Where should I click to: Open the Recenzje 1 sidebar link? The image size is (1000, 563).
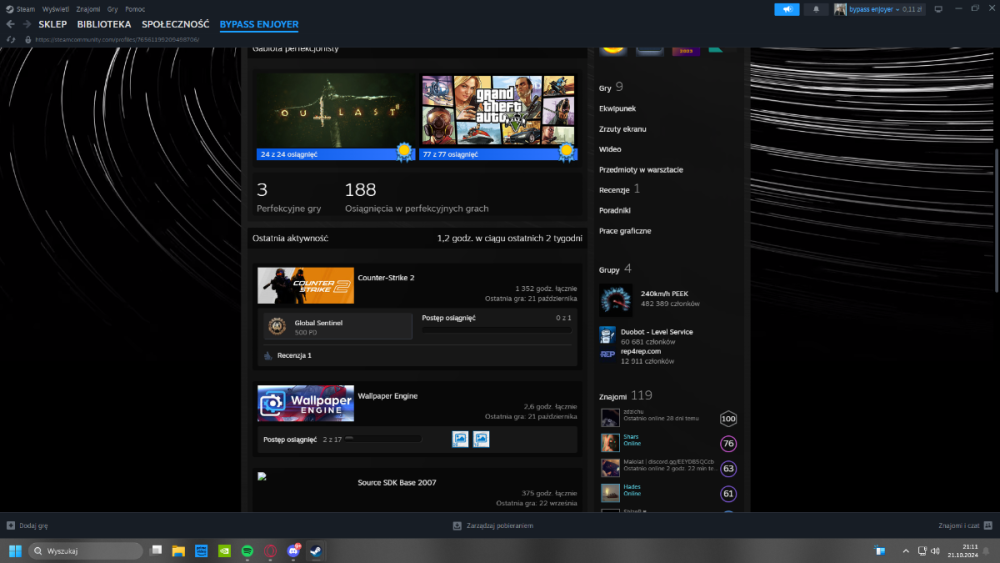coord(619,190)
